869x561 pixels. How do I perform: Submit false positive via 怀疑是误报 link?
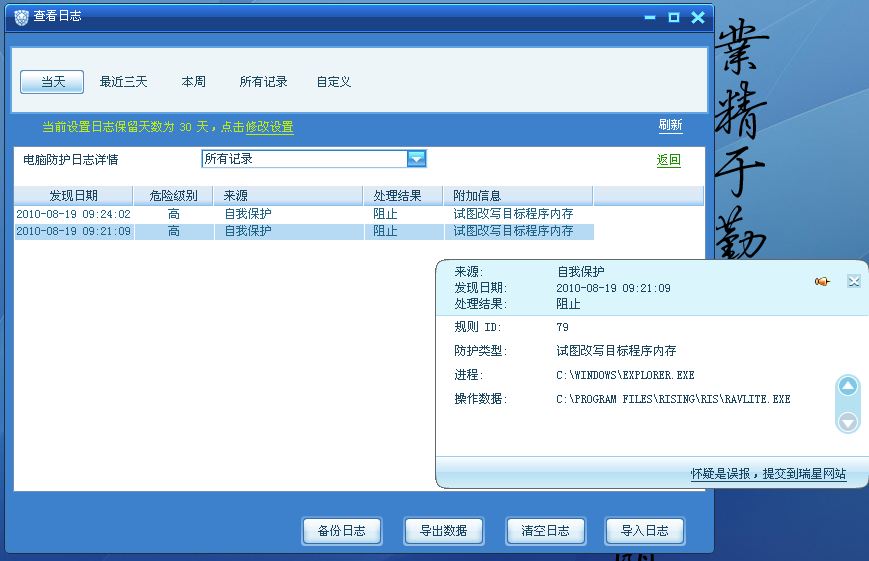(768, 474)
